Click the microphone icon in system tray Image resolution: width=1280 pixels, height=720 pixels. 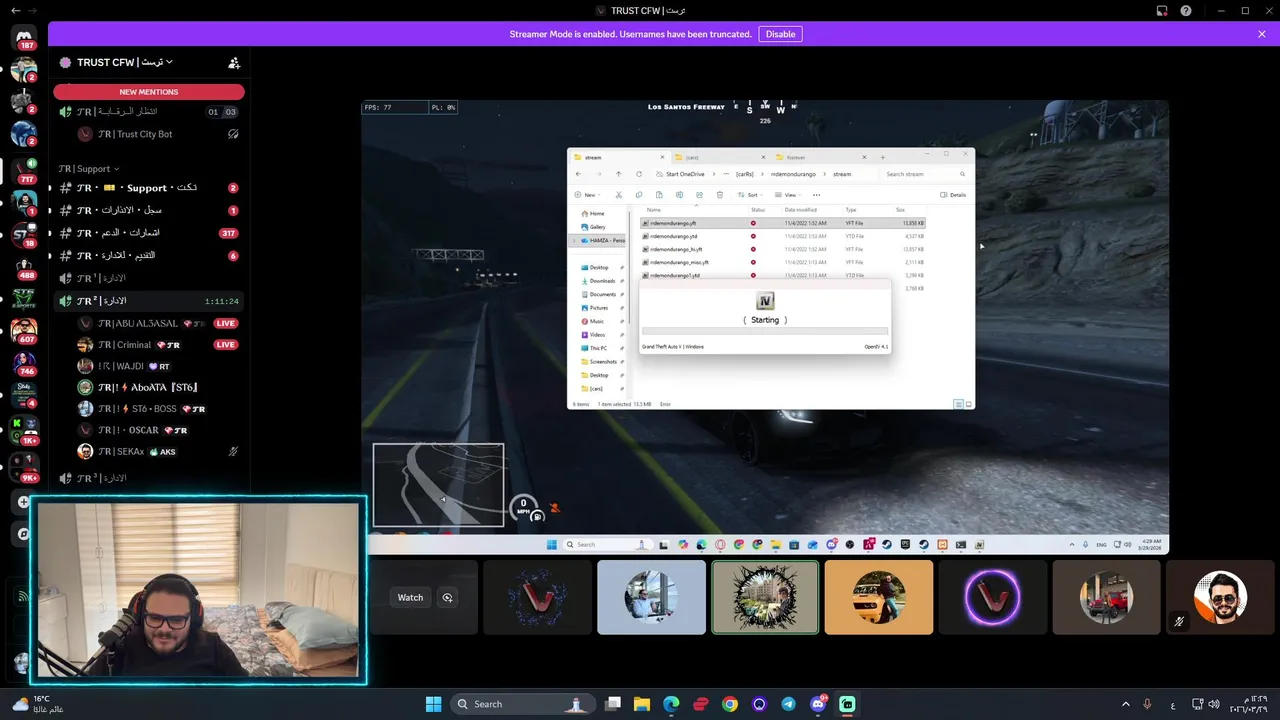pos(1147,704)
